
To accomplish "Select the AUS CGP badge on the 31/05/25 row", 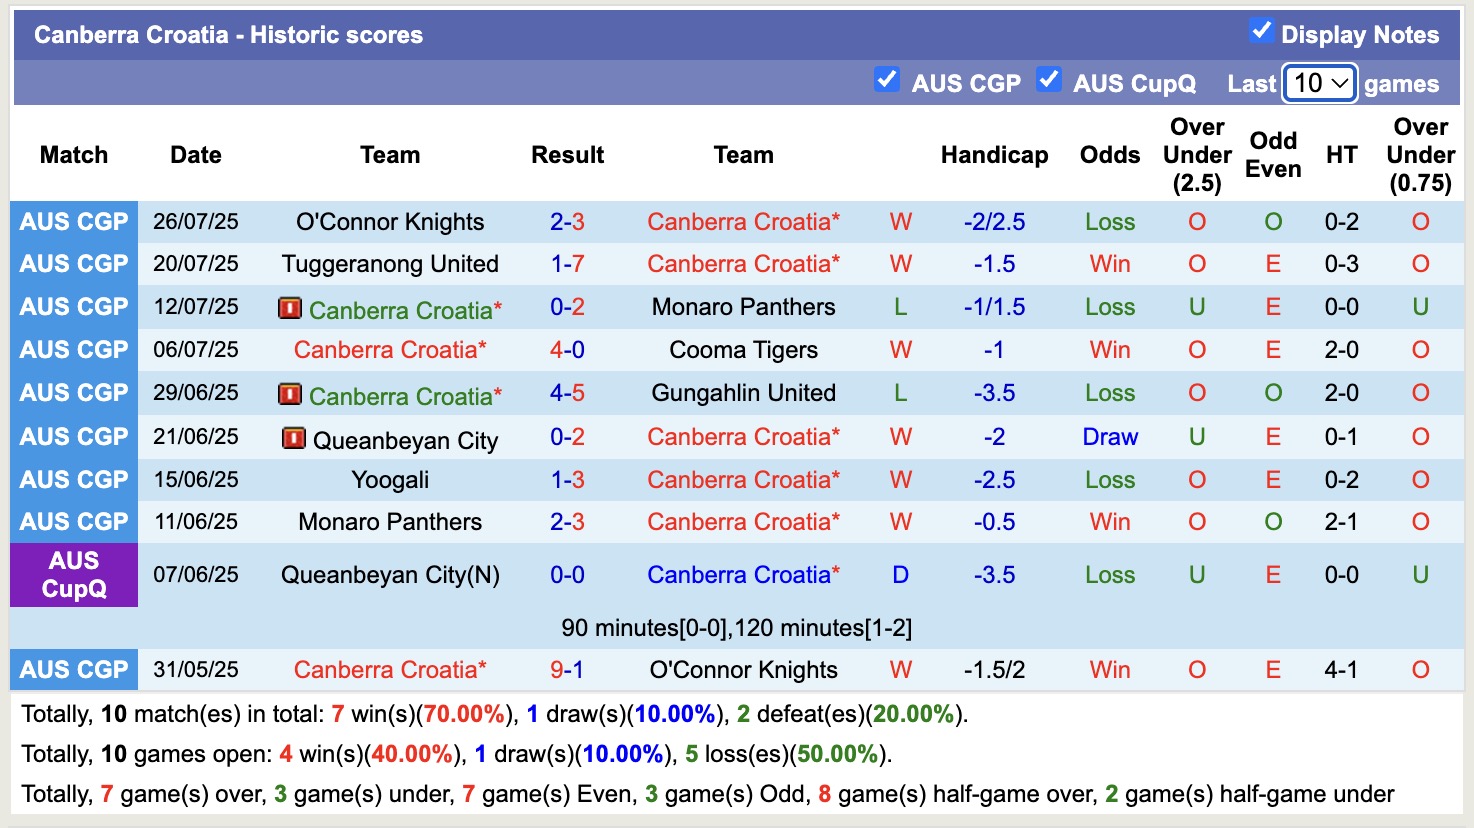I will pos(73,669).
